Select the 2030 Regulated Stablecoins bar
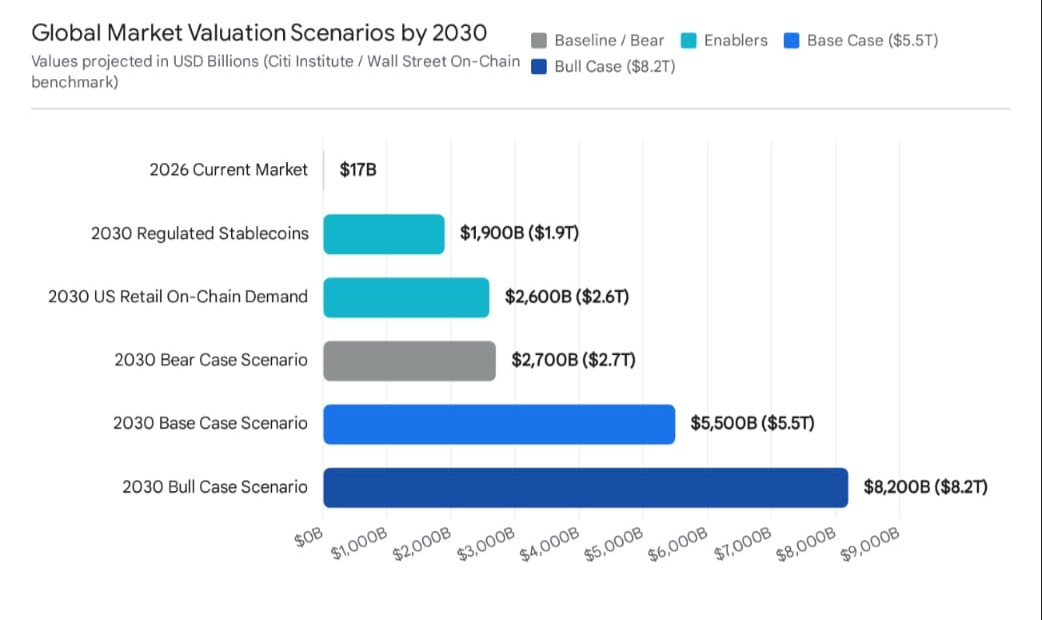Viewport: 1042px width, 620px height. tap(384, 234)
